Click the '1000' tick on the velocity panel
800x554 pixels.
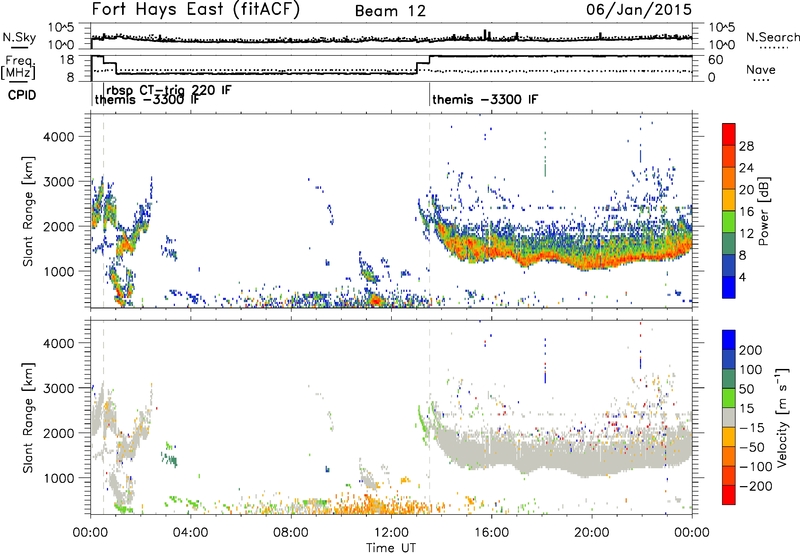pyautogui.click(x=59, y=478)
